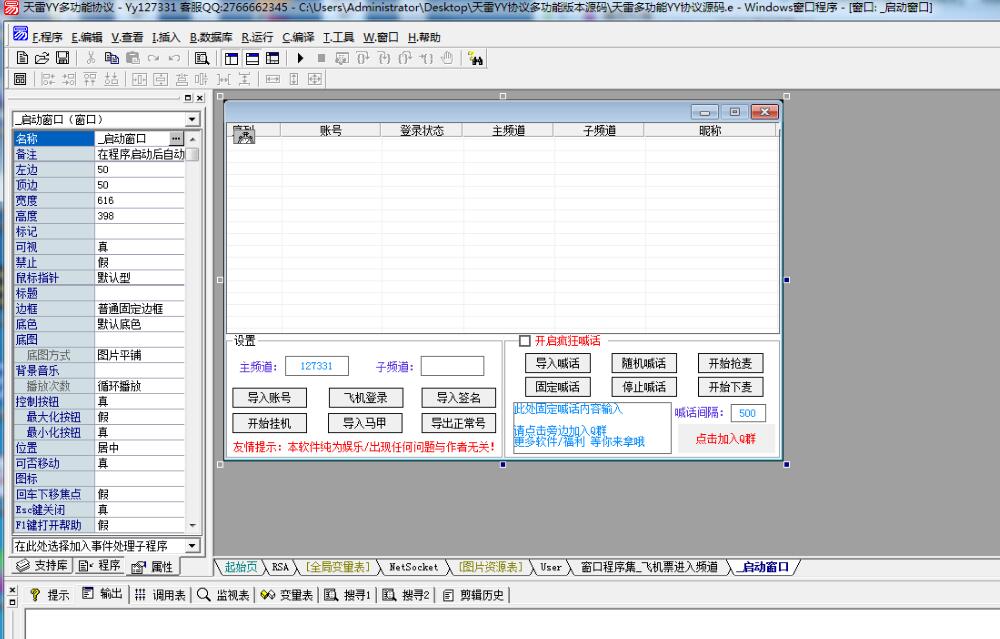Image resolution: width=1000 pixels, height=639 pixels.
Task: Open search using the magnifier toolbar icon
Action: [x=200, y=58]
